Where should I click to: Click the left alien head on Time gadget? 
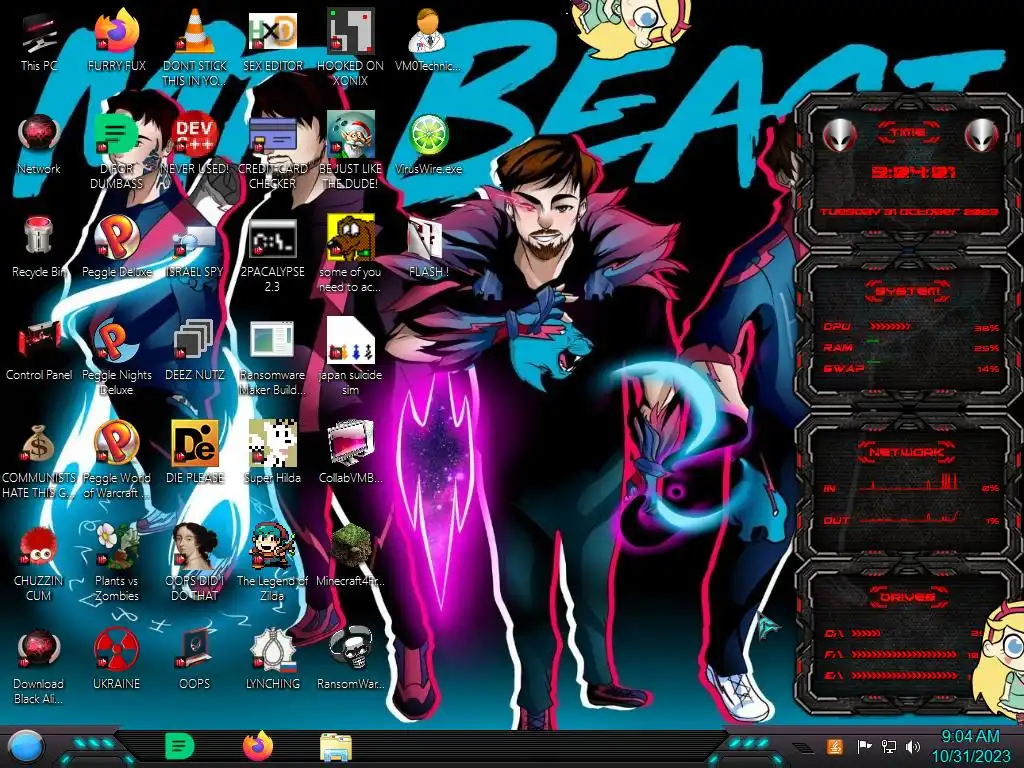[839, 136]
